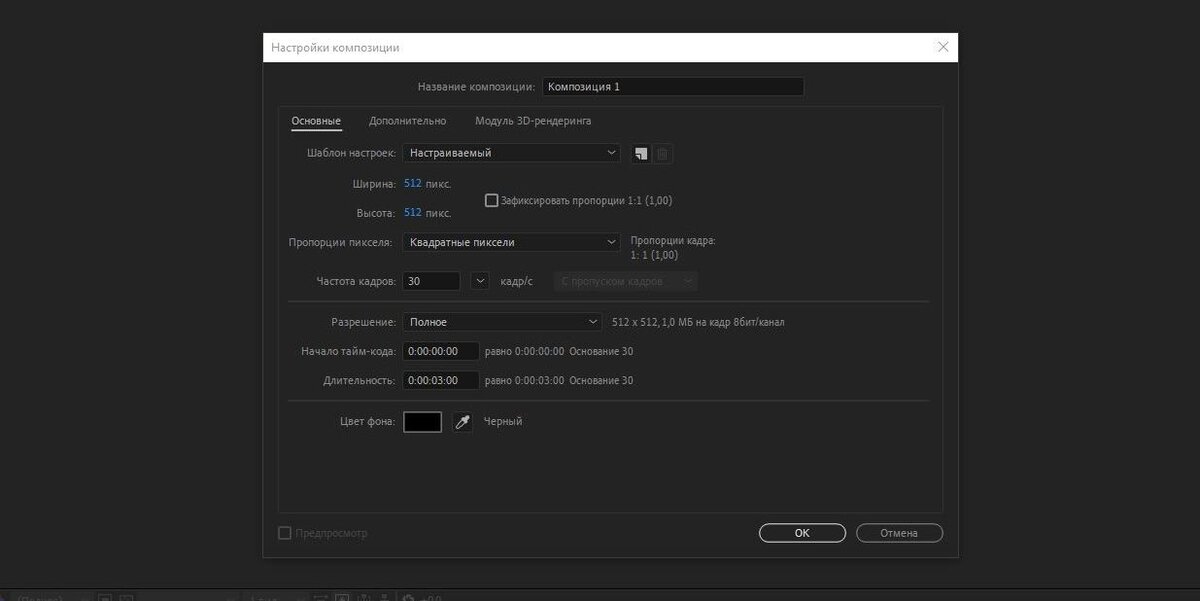Switch to Основные tab

[316, 121]
